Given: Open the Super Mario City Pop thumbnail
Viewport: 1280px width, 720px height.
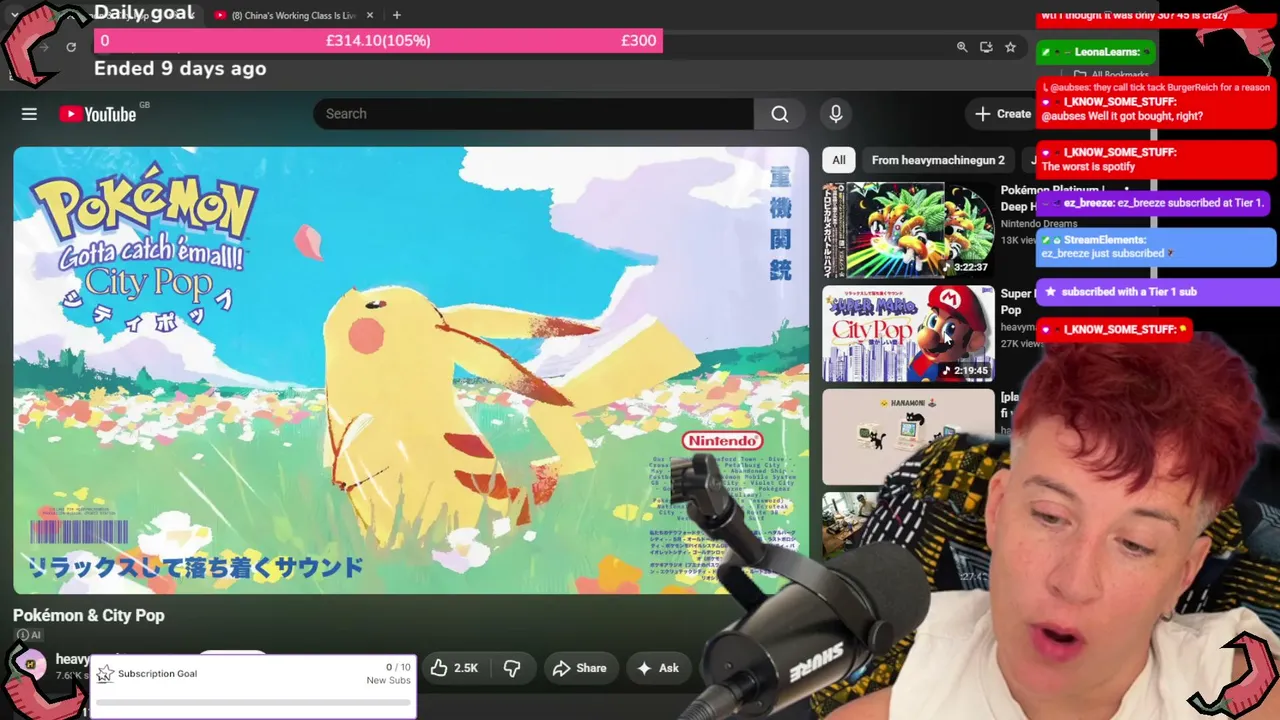Looking at the screenshot, I should (x=908, y=334).
